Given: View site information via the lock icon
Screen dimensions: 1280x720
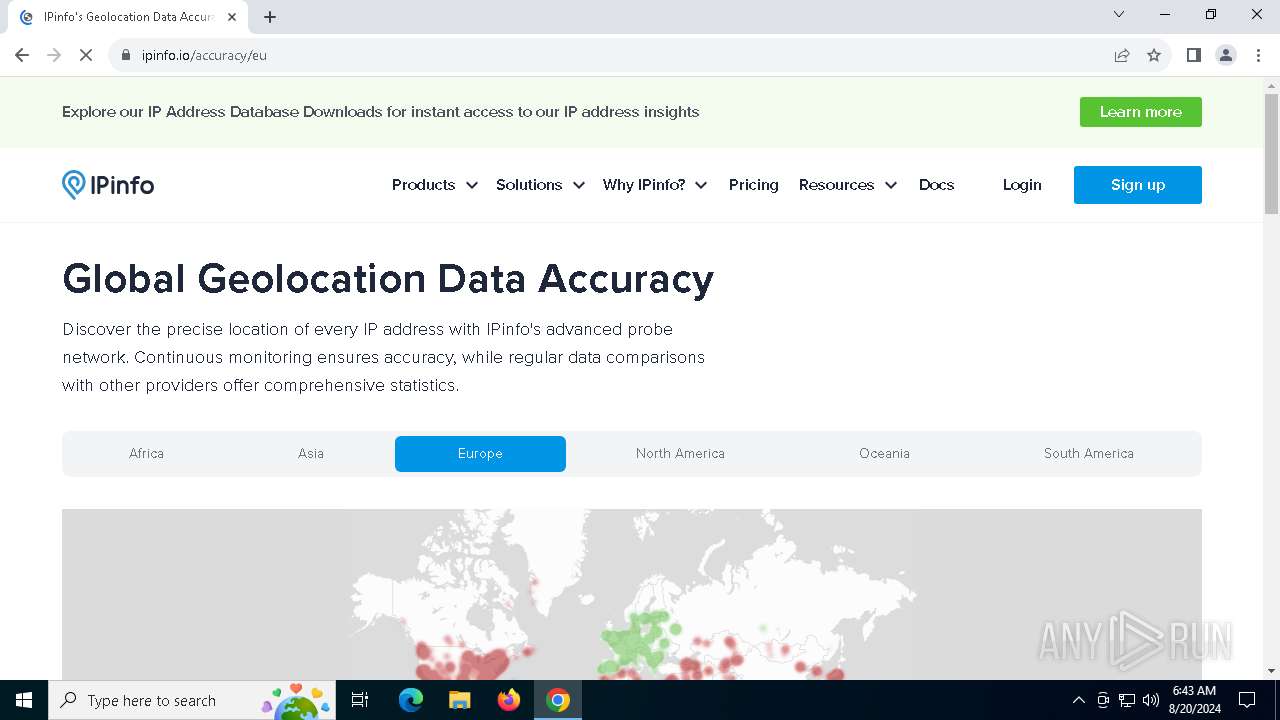Looking at the screenshot, I should click(125, 55).
